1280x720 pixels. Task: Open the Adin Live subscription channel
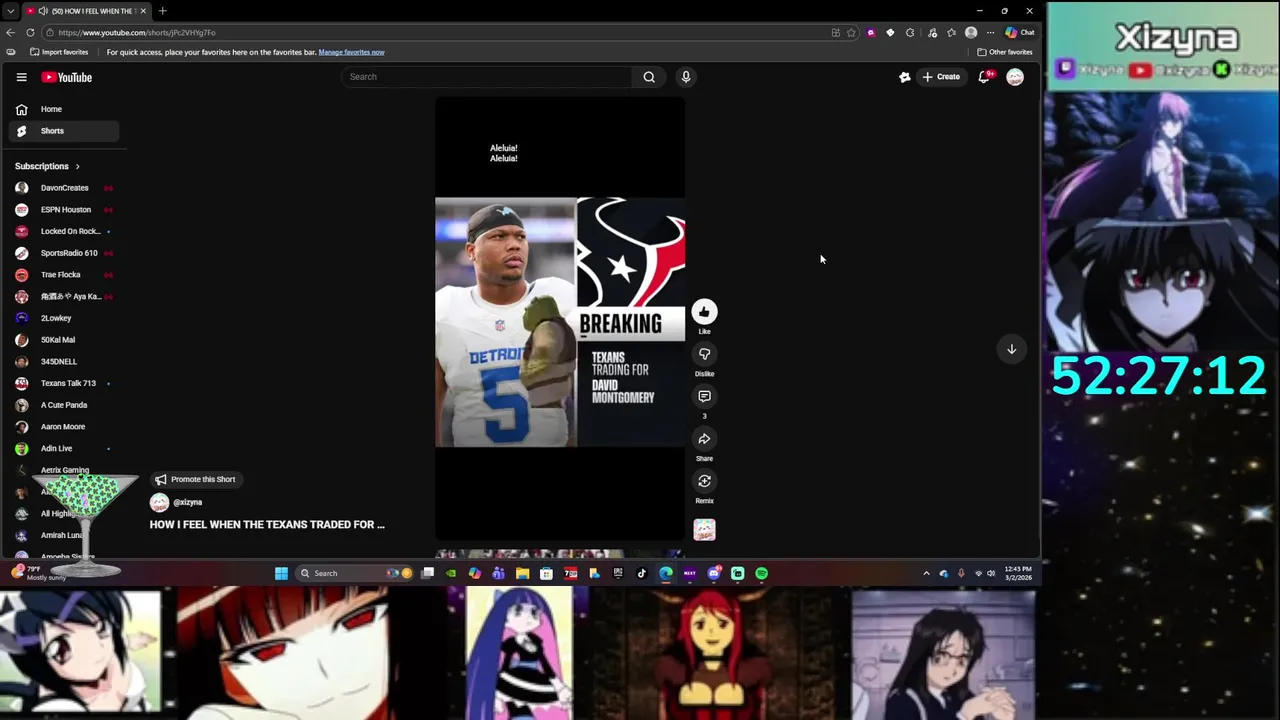click(x=64, y=449)
